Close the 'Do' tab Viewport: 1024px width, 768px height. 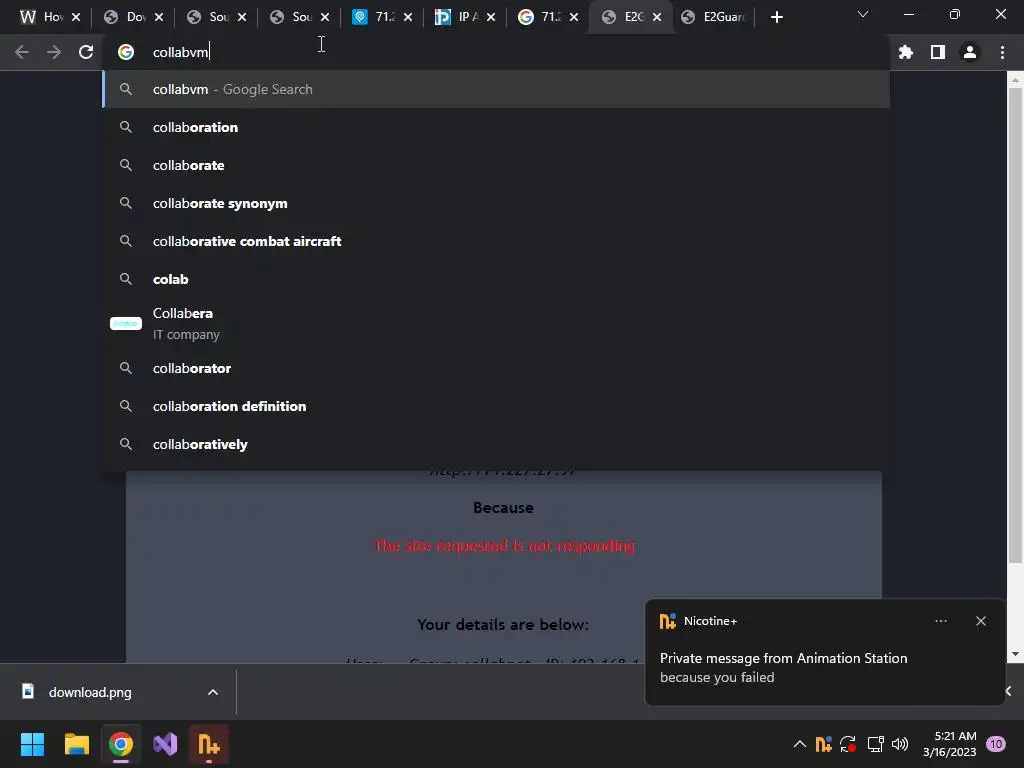coord(159,17)
